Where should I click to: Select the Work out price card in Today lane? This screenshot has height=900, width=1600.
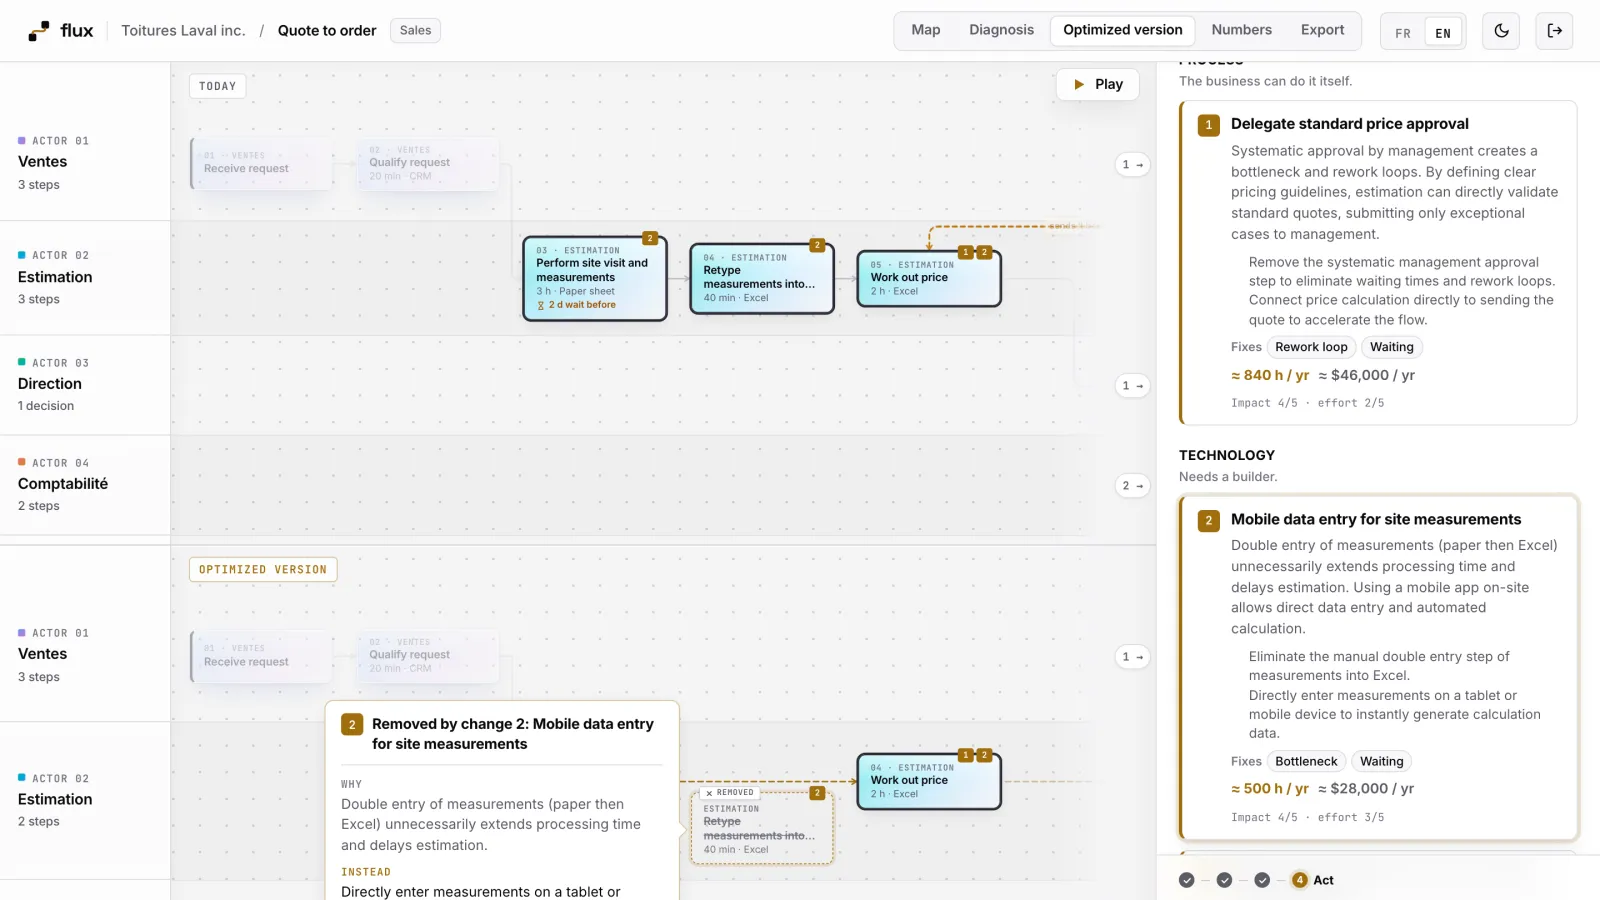(x=929, y=278)
